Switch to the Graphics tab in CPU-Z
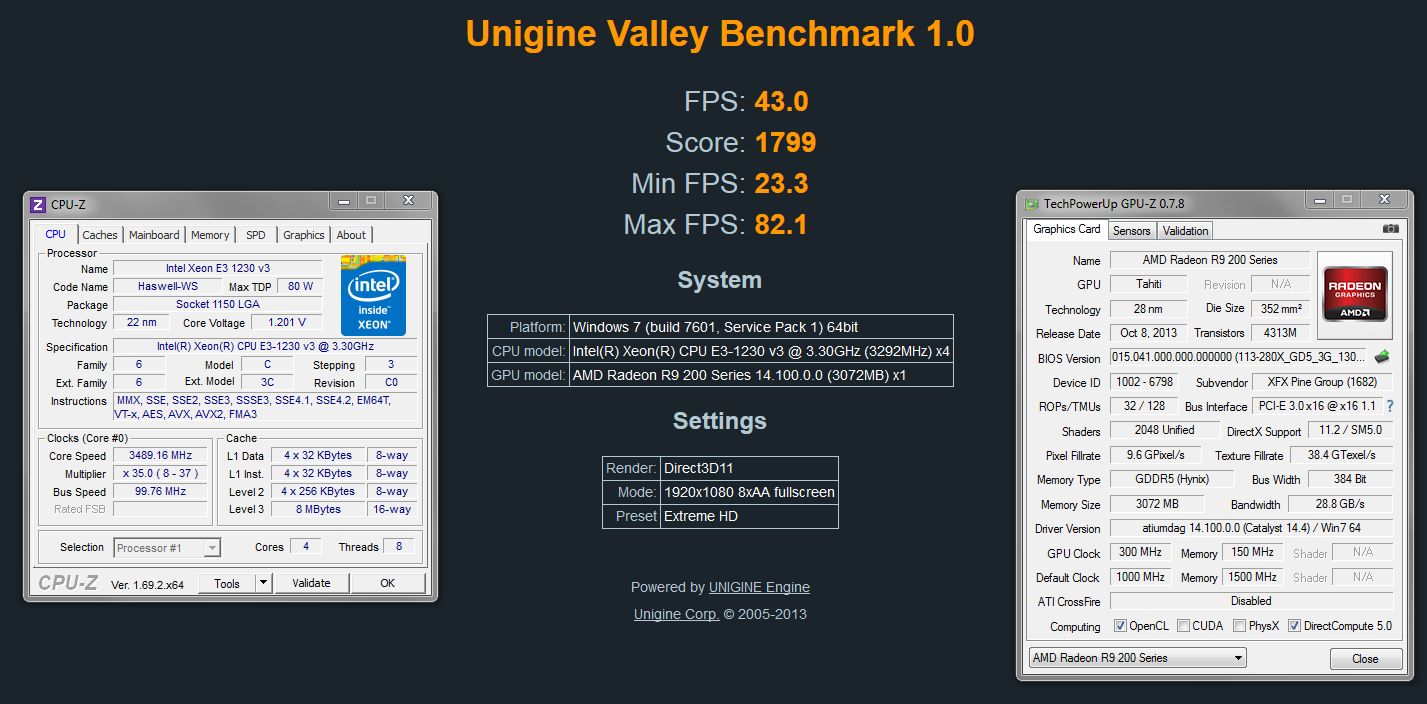 304,235
